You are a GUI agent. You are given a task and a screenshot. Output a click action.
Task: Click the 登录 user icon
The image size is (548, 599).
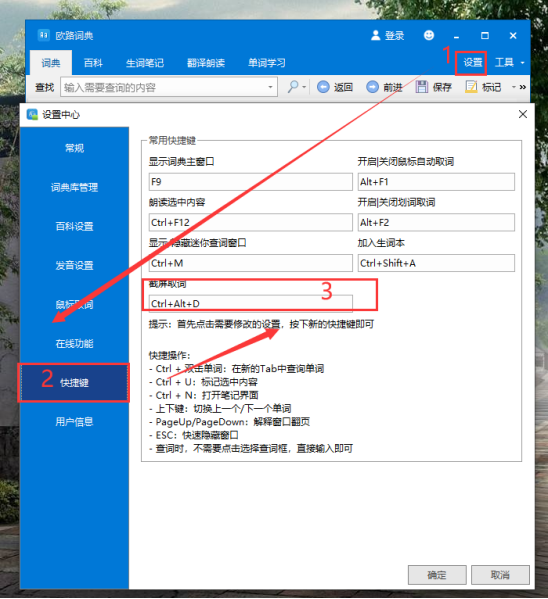[x=376, y=35]
